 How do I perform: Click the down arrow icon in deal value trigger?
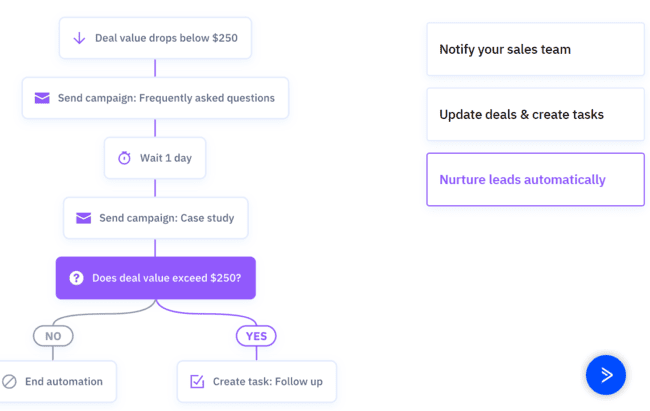(79, 38)
